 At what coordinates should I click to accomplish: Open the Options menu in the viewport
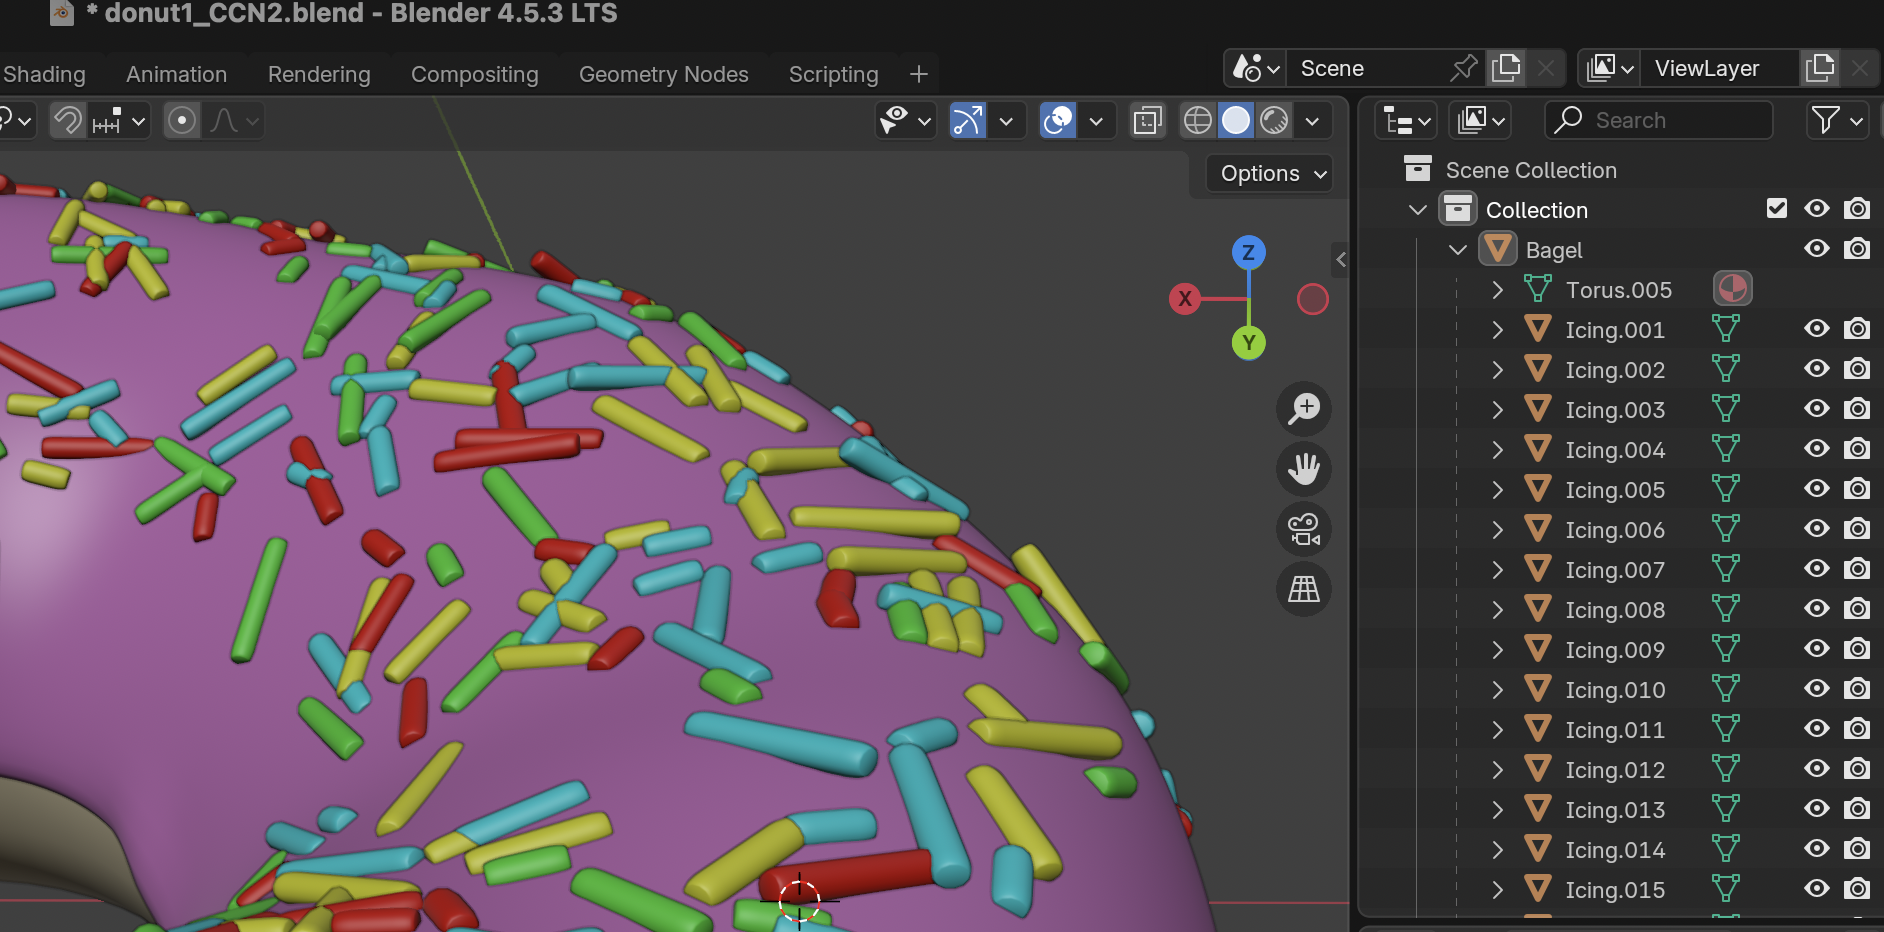pyautogui.click(x=1268, y=173)
